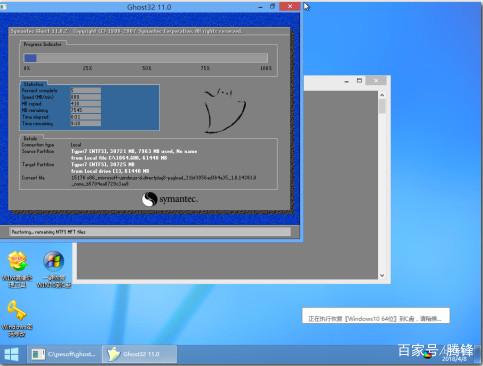Click the 'MB remaining' statistics label
Viewport: 483px width, 366px height.
(35, 110)
